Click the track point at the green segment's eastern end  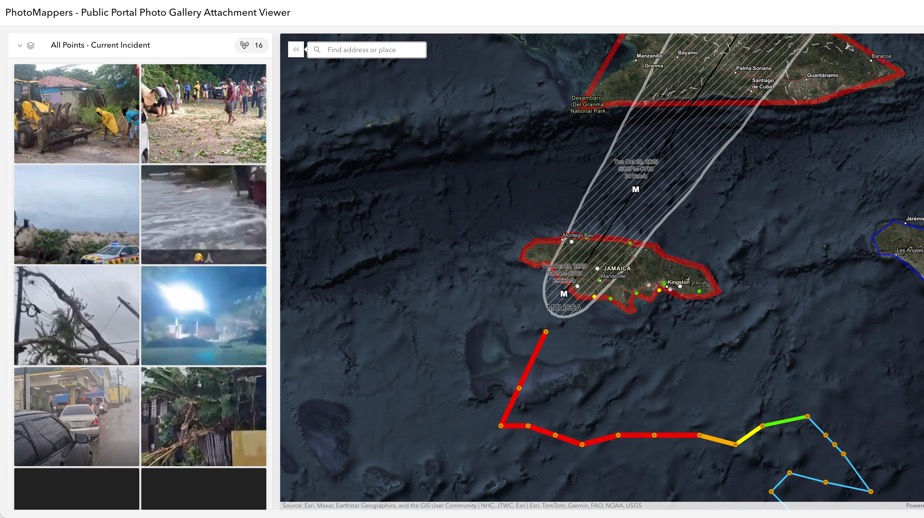click(807, 416)
